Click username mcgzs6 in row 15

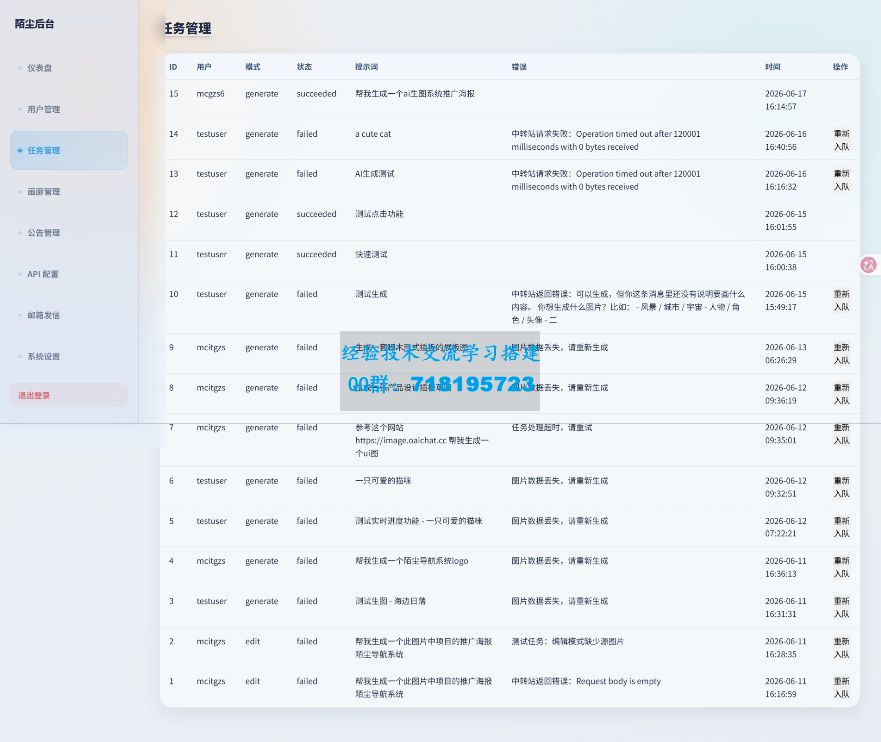211,94
